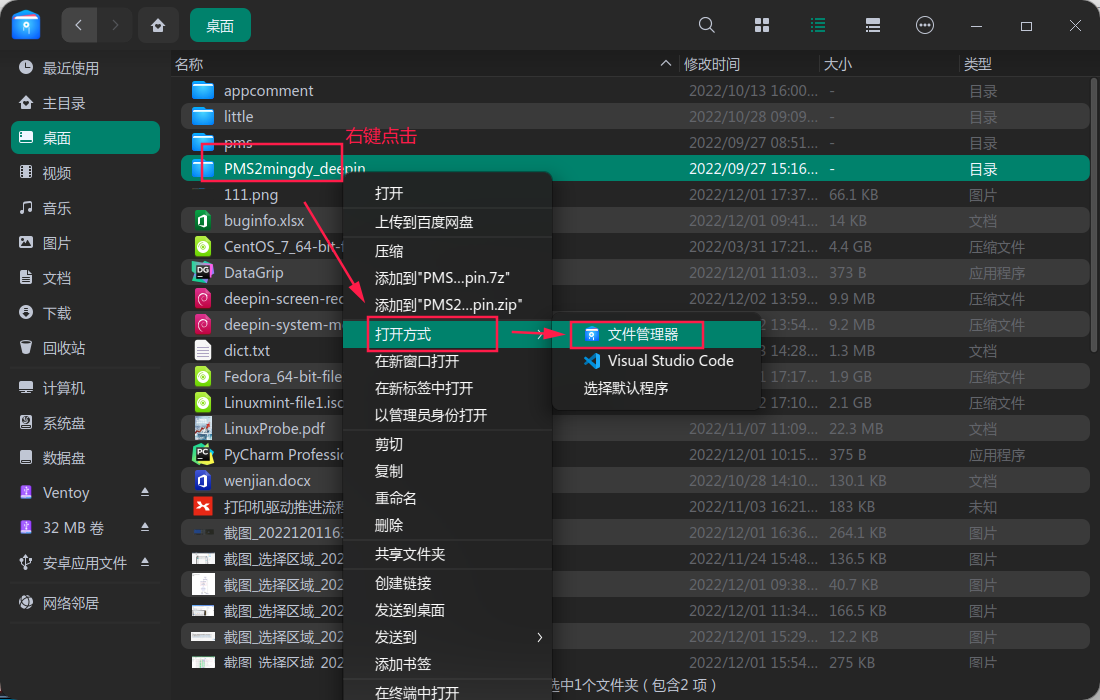
Task: Go back with the left arrow
Action: 79,25
